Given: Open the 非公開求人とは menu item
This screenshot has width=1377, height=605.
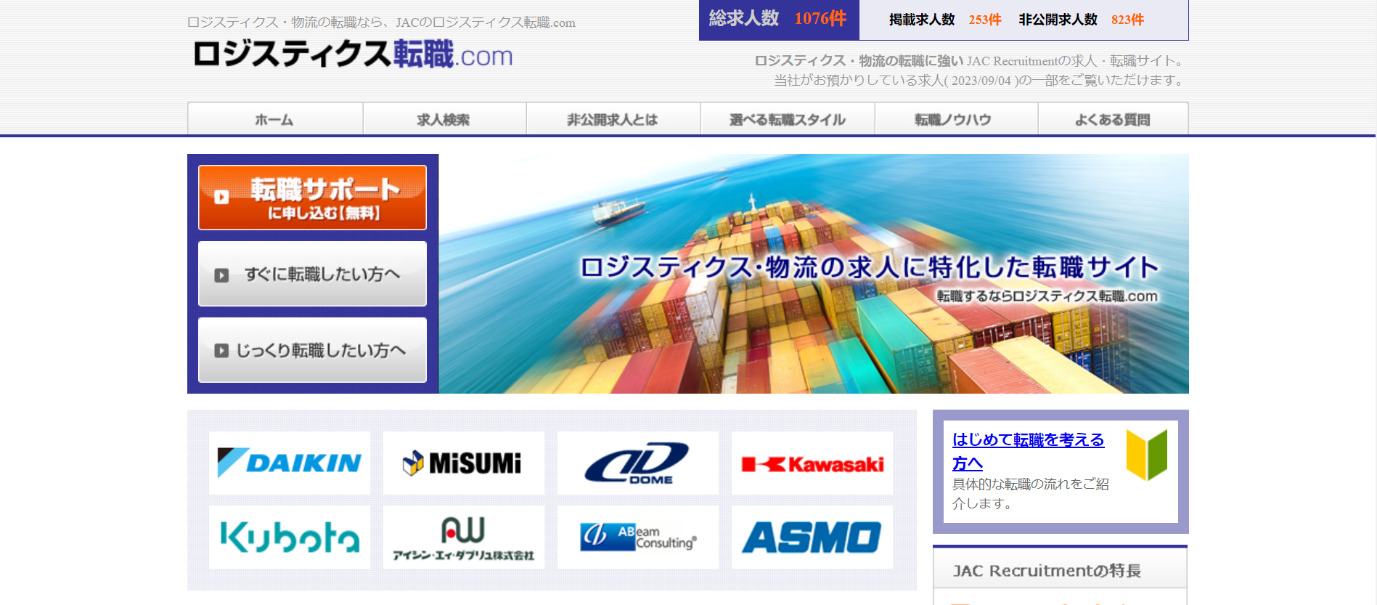Looking at the screenshot, I should (x=612, y=119).
